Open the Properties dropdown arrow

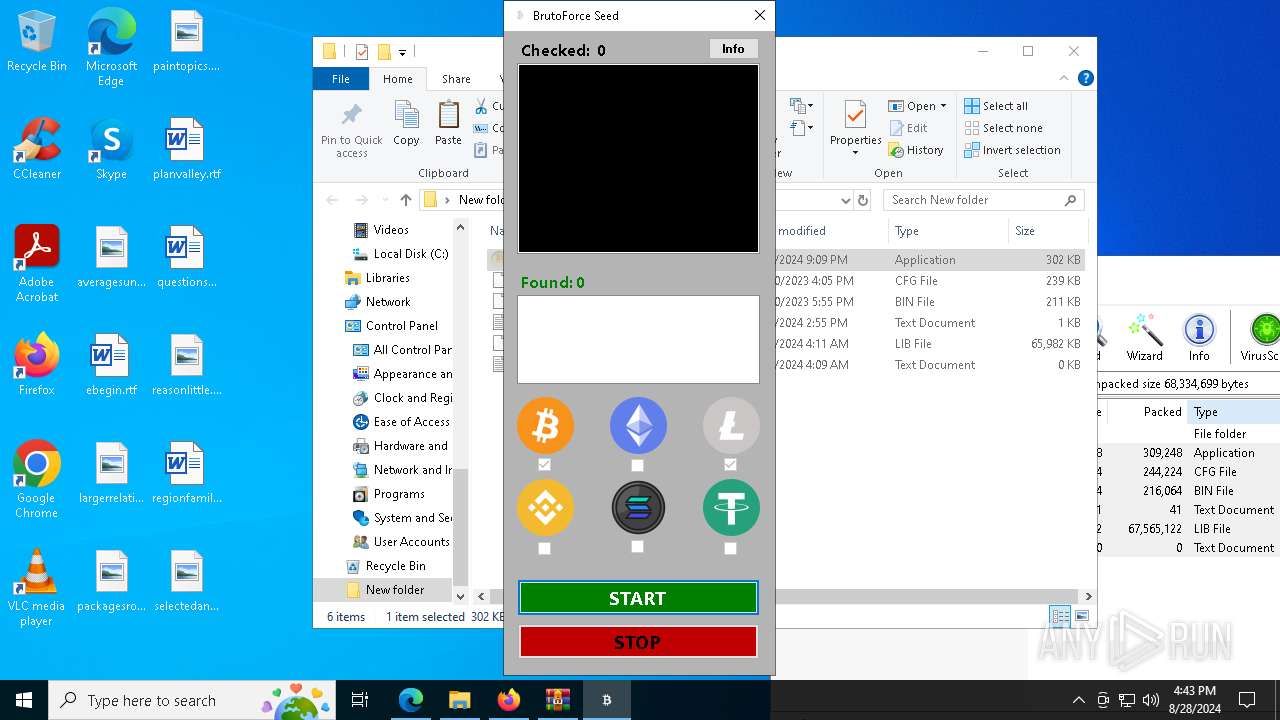point(855,153)
